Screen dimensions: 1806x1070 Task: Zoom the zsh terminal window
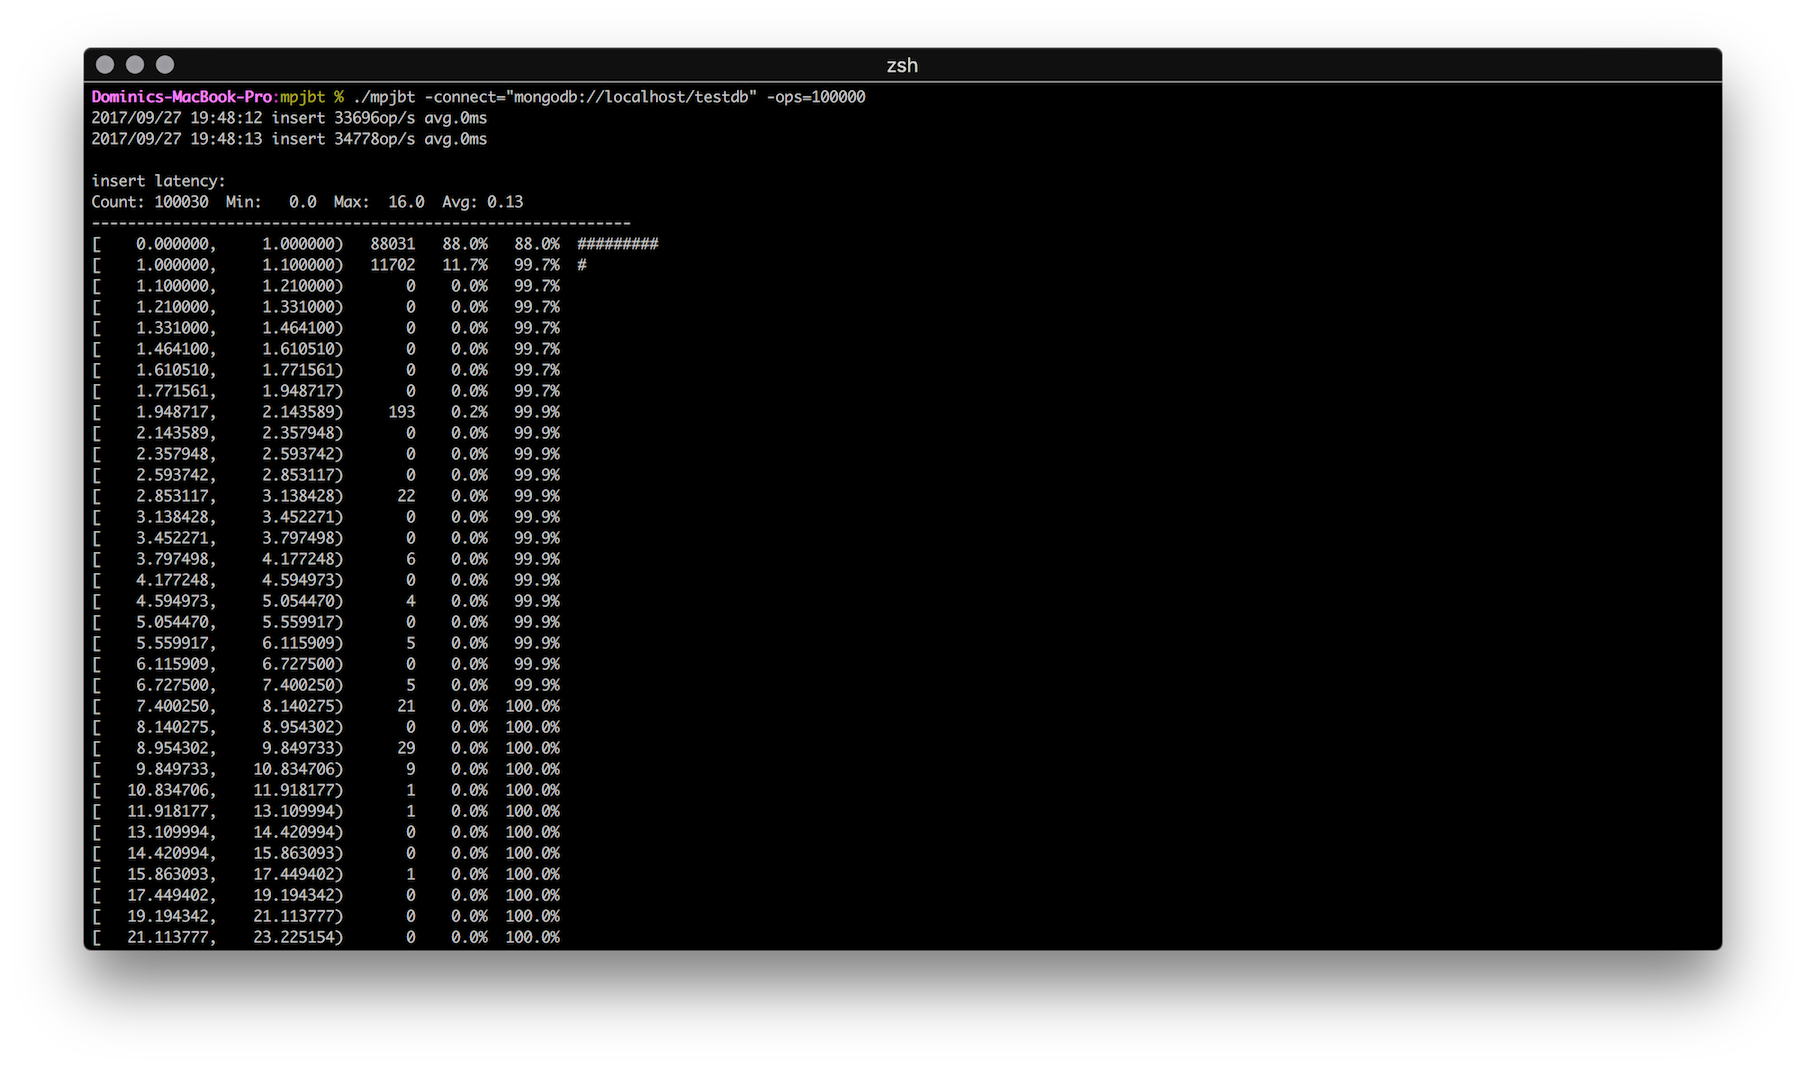pyautogui.click(x=165, y=65)
